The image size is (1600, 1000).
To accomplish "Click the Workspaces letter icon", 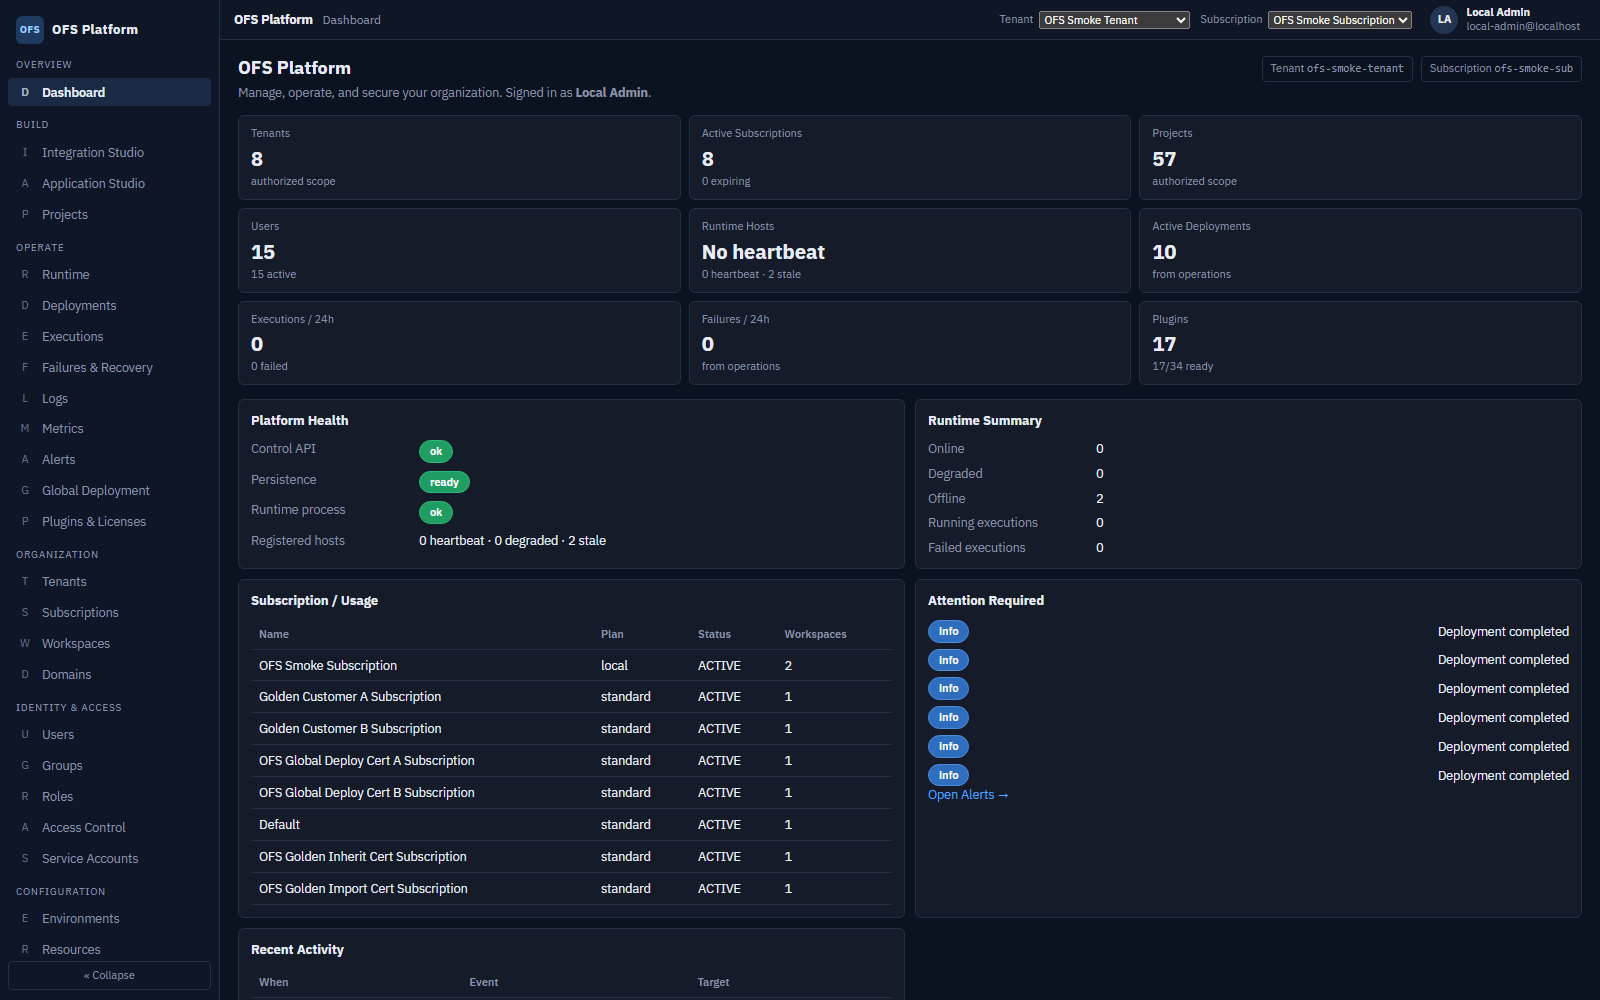I will [x=25, y=643].
